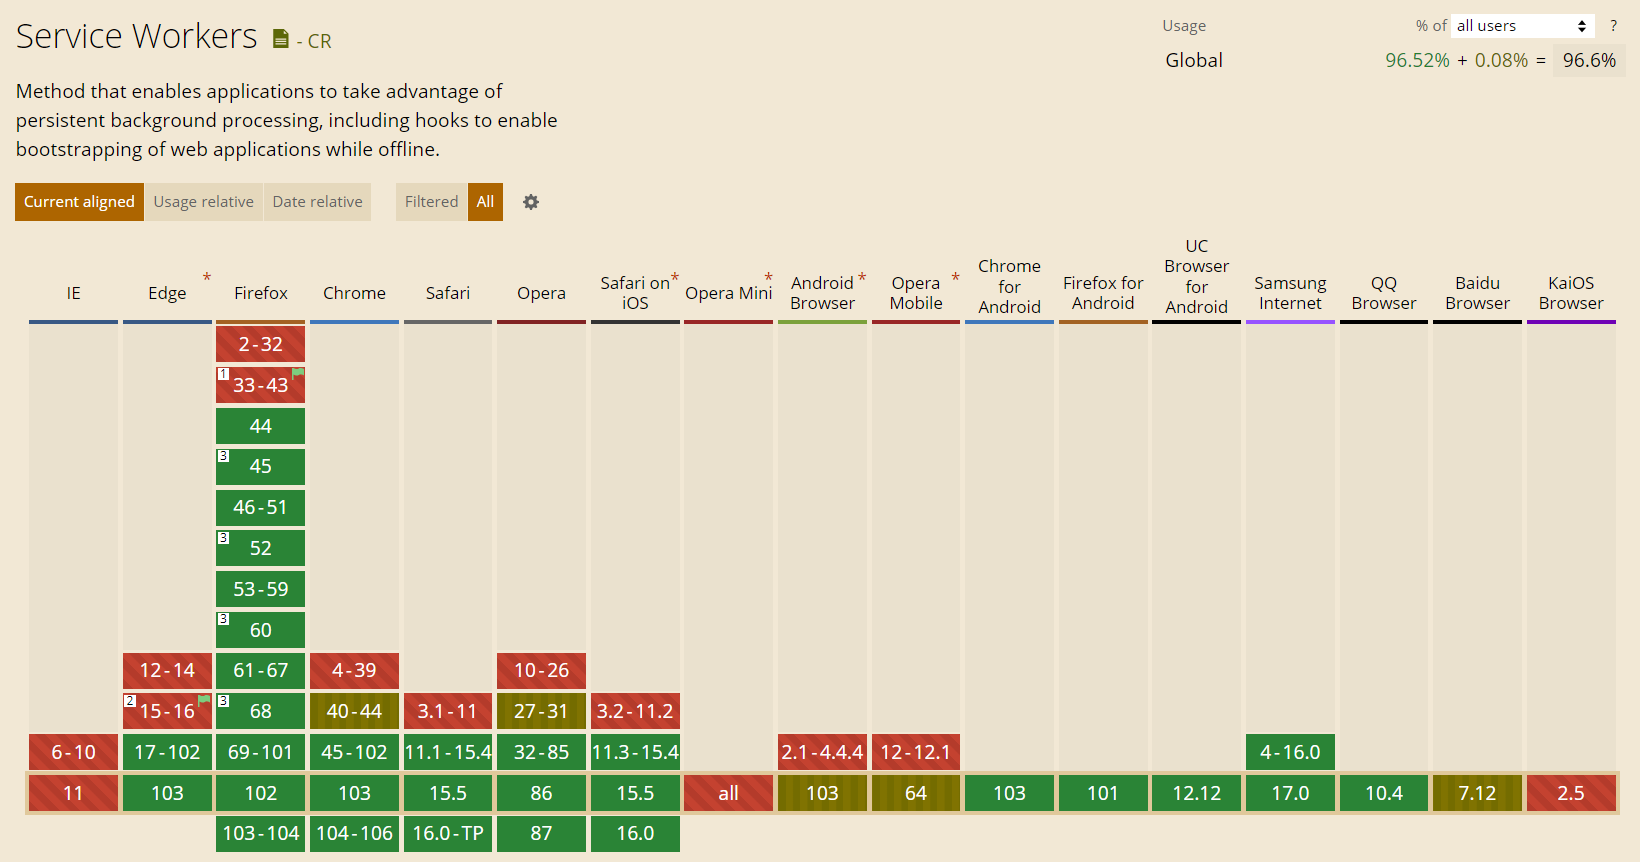The height and width of the screenshot is (862, 1640).
Task: Select Safari 16.0-TP future version cell
Action: [448, 833]
